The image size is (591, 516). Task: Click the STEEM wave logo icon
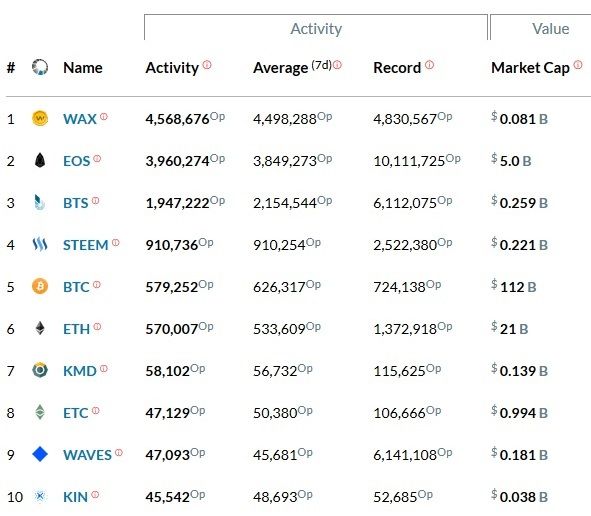point(40,244)
